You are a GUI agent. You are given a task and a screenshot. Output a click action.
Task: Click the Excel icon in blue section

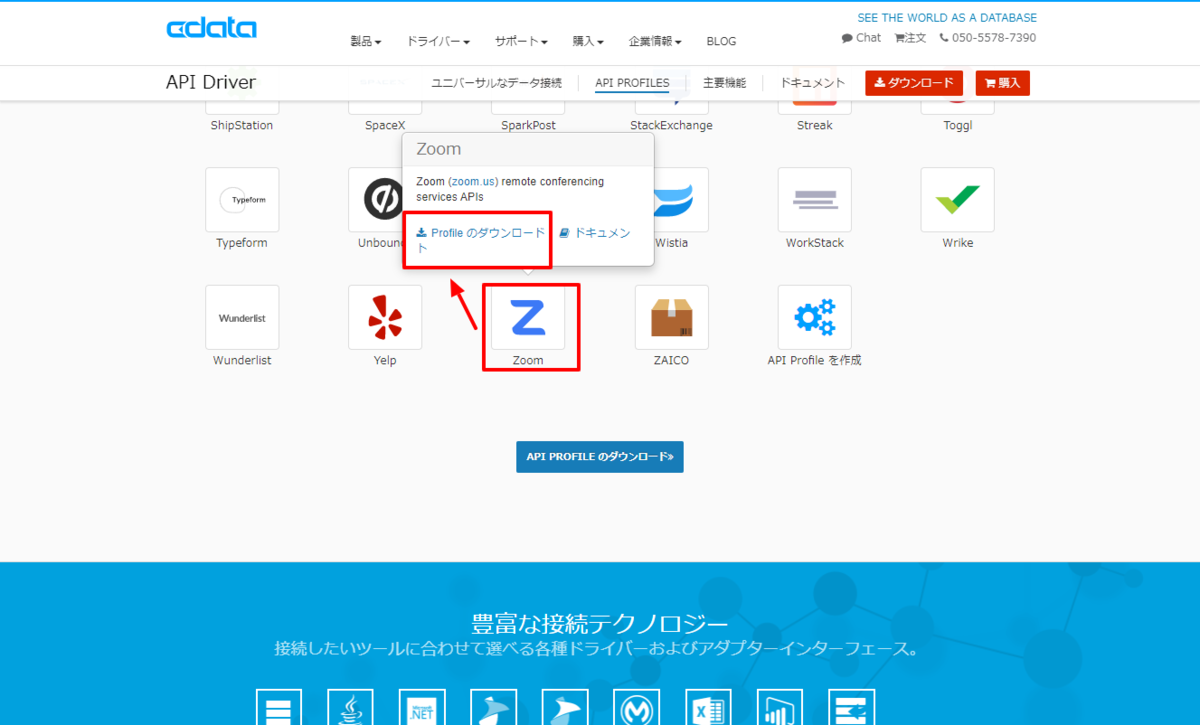pos(708,707)
